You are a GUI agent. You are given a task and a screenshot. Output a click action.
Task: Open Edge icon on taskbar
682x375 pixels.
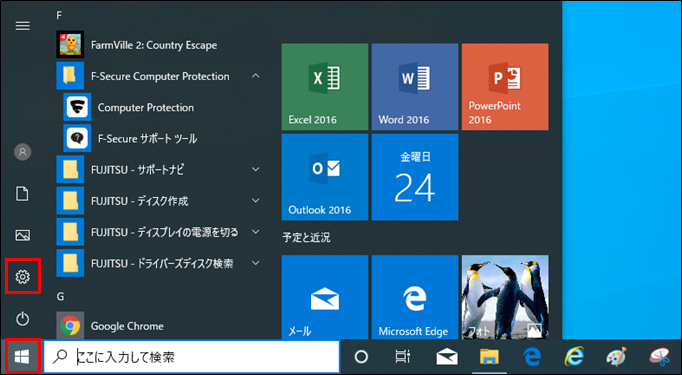[x=532, y=357]
